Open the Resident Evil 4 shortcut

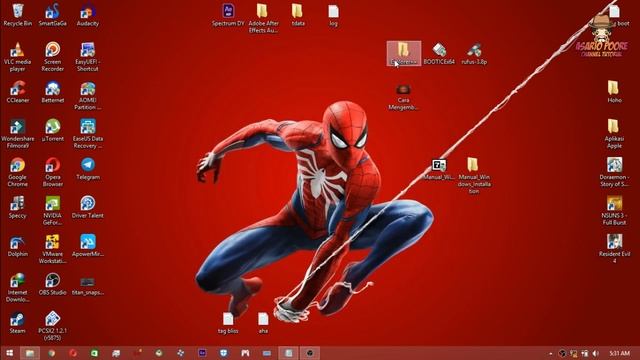click(x=614, y=249)
